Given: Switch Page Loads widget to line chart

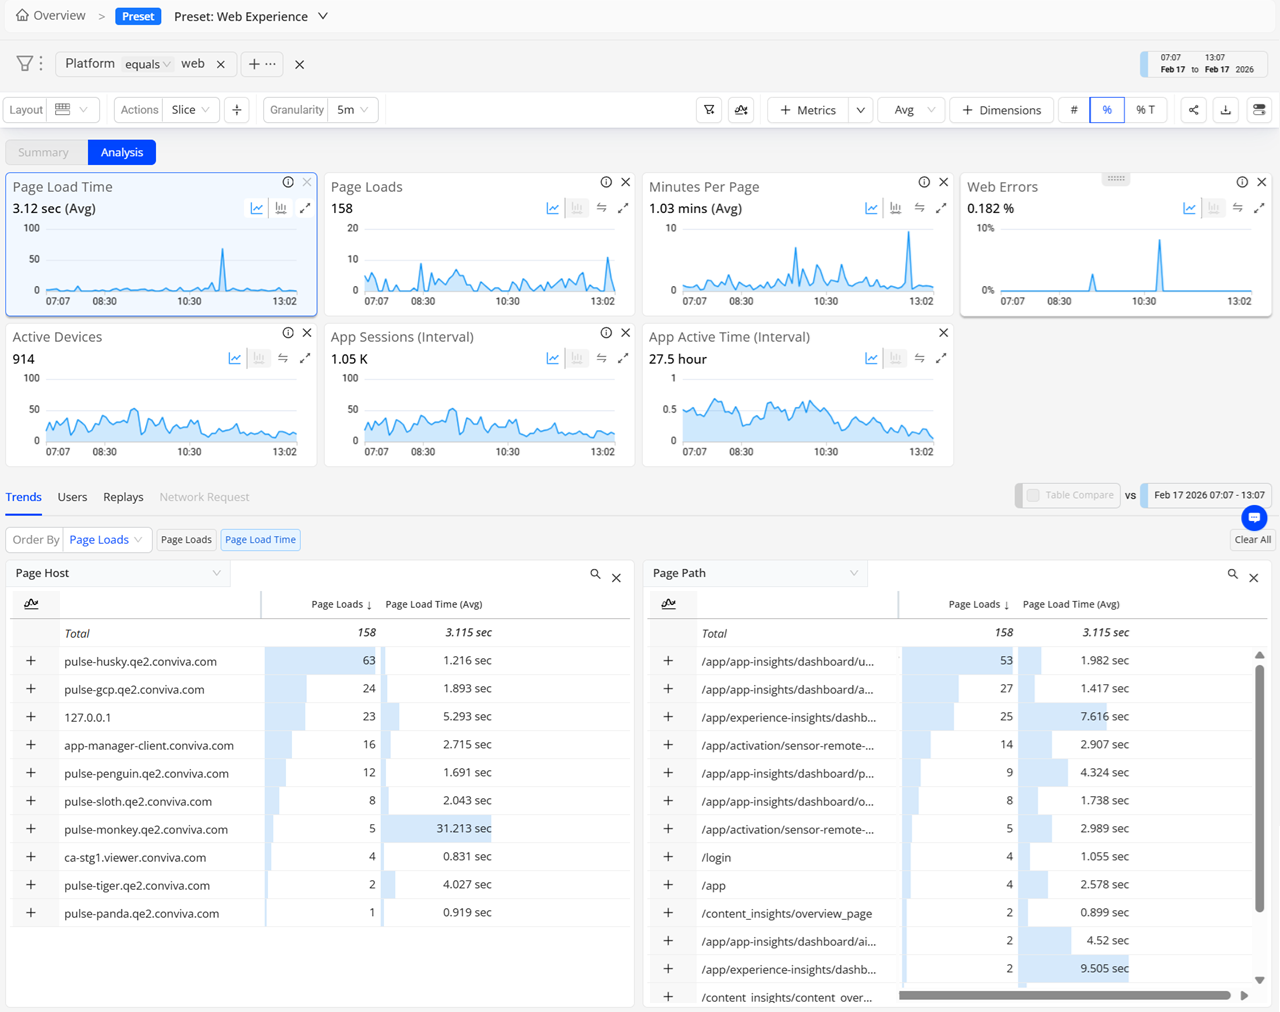Looking at the screenshot, I should point(553,208).
